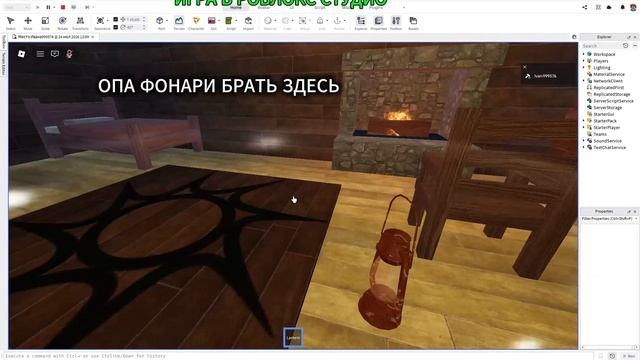Toggle the Properties panel button

378,22
